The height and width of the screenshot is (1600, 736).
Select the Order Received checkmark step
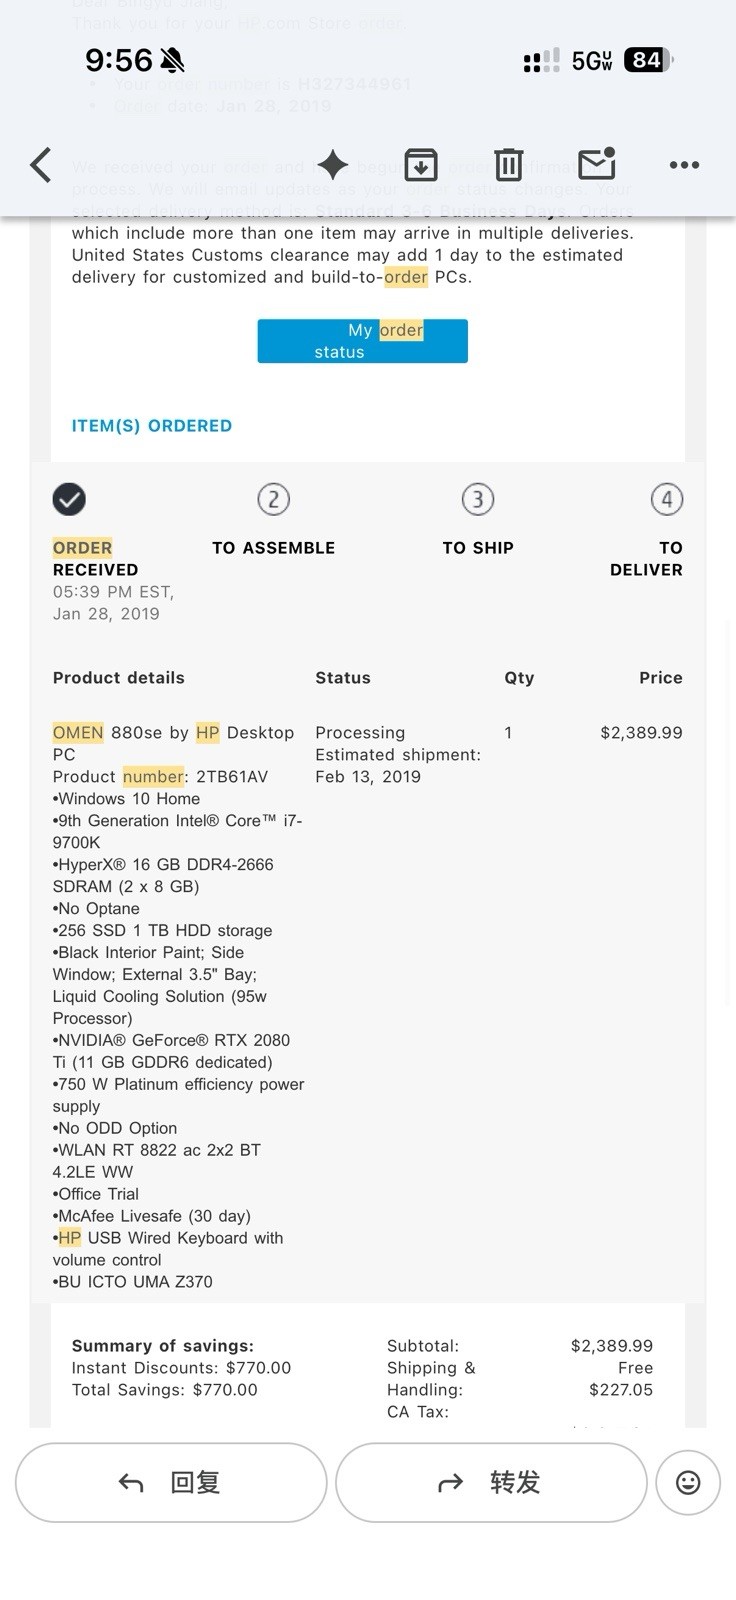tap(69, 499)
